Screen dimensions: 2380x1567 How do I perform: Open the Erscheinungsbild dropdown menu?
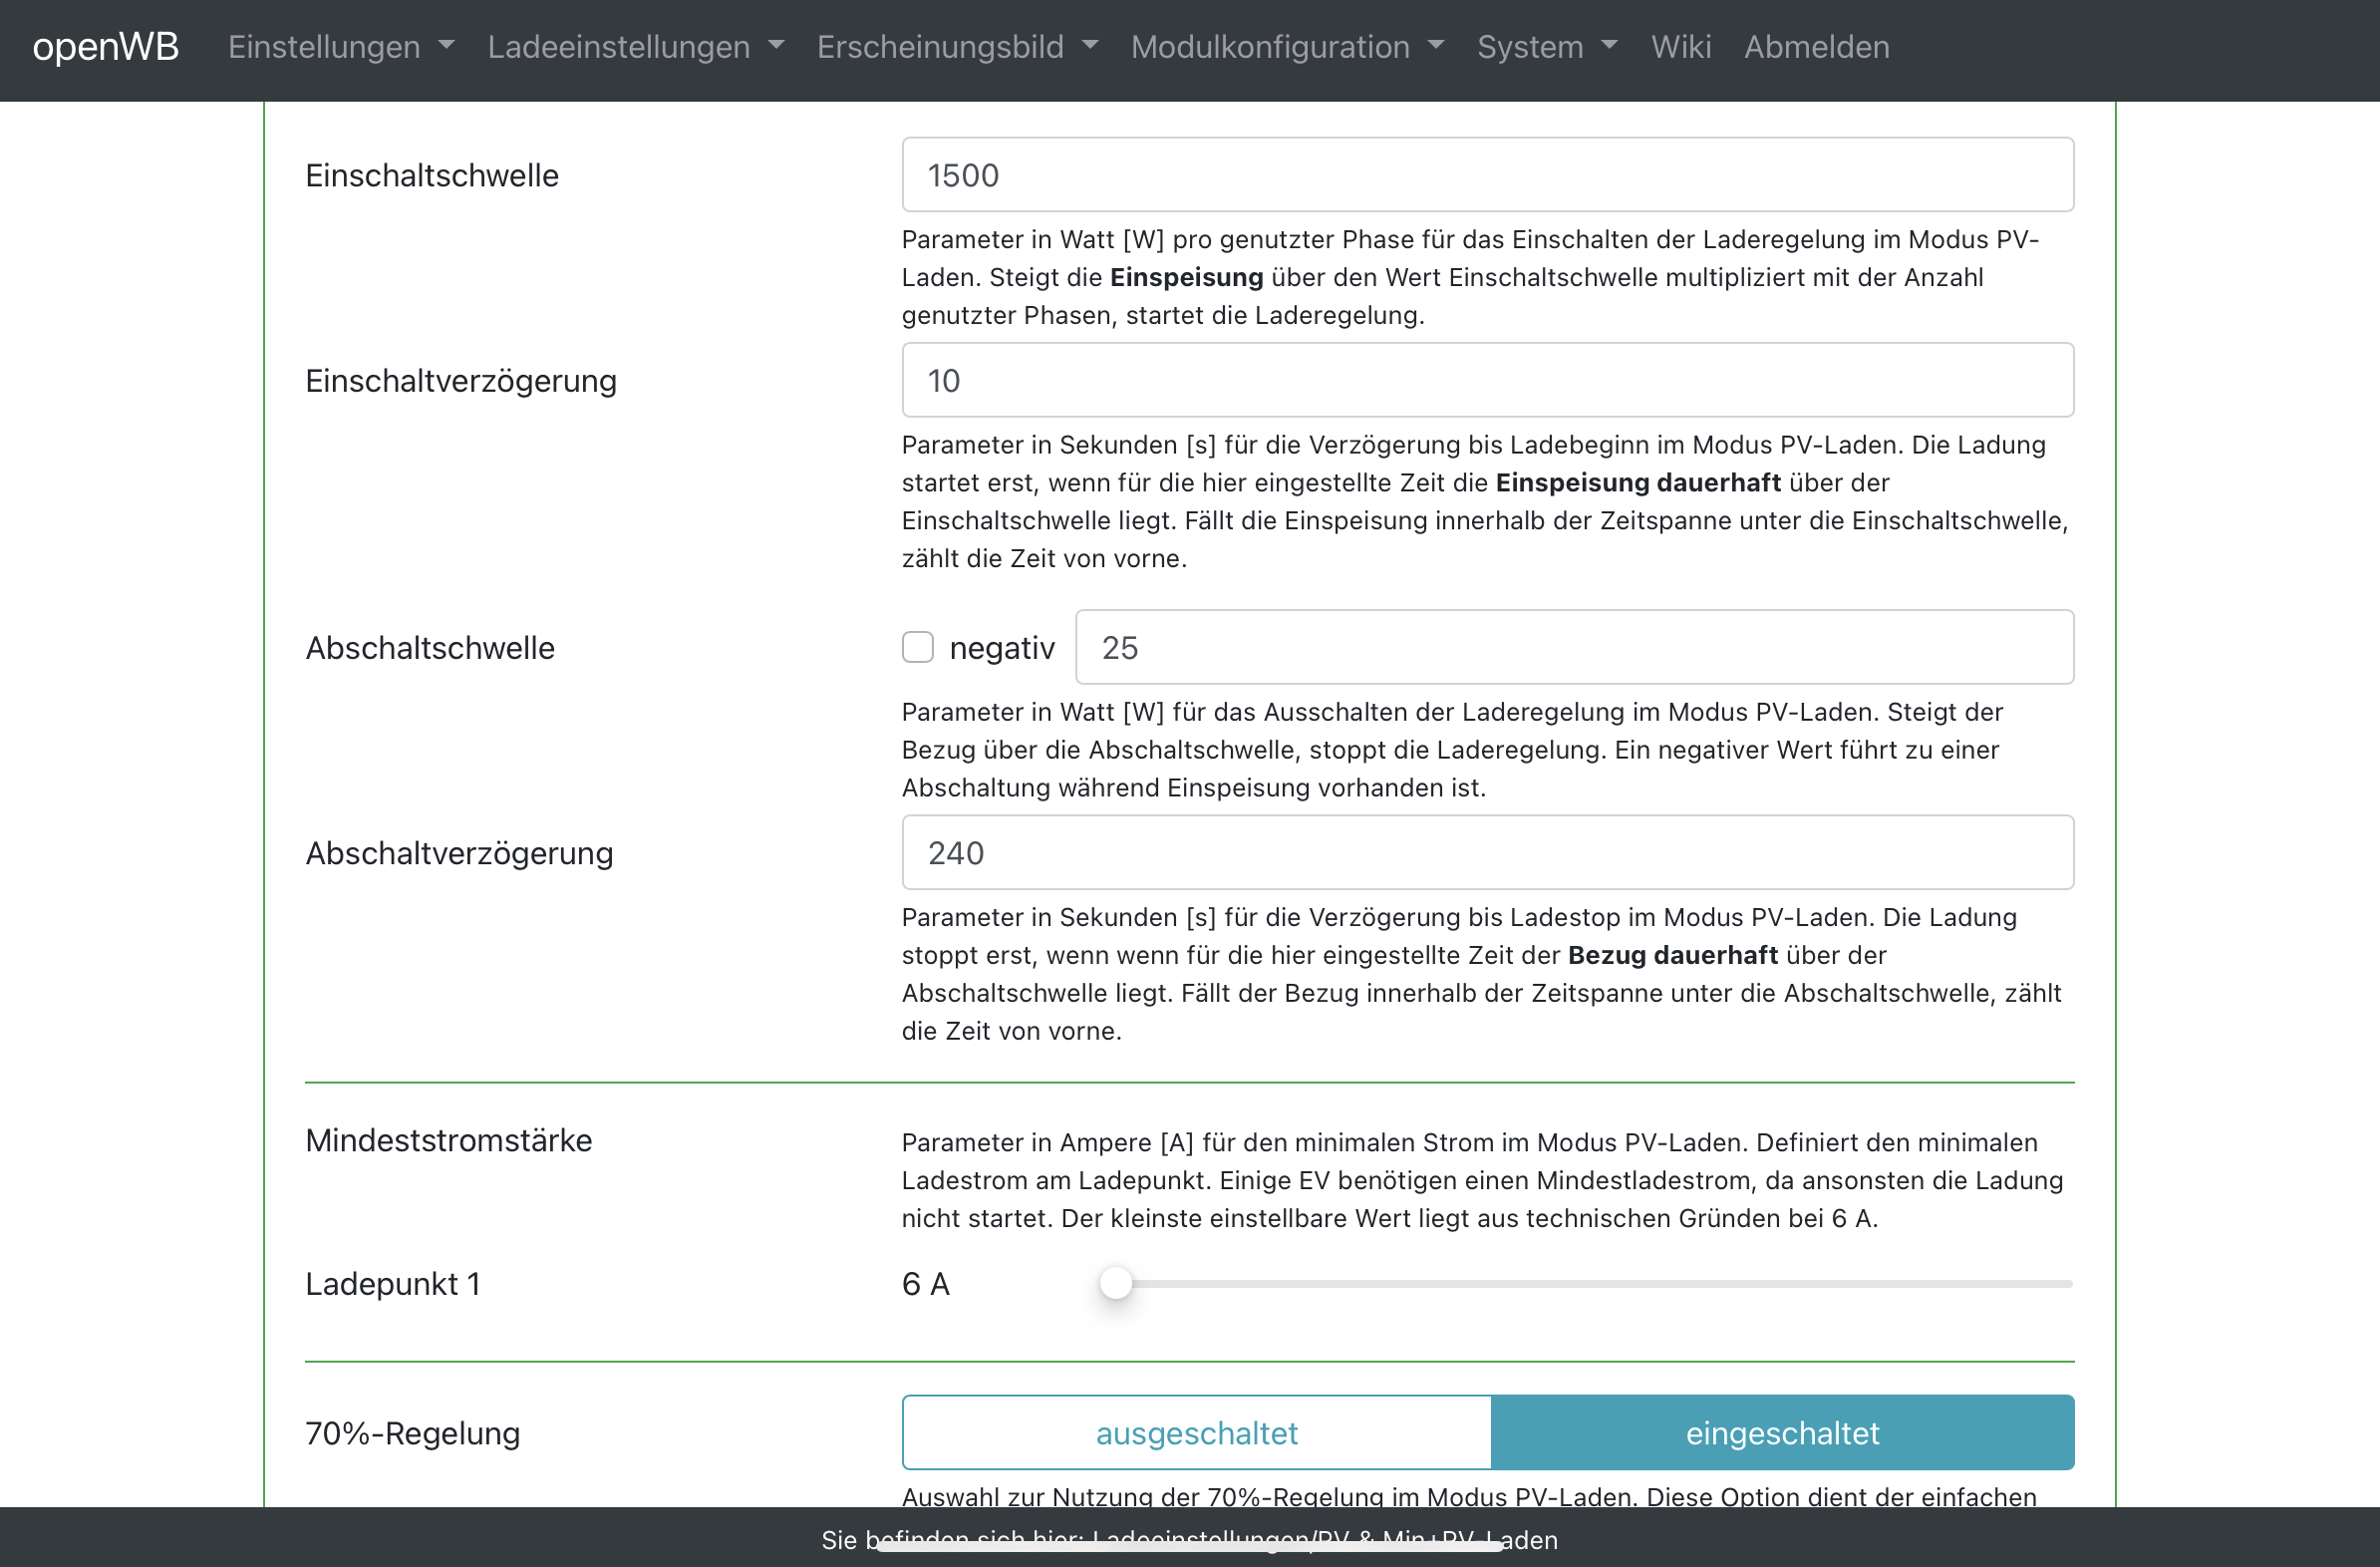[957, 47]
